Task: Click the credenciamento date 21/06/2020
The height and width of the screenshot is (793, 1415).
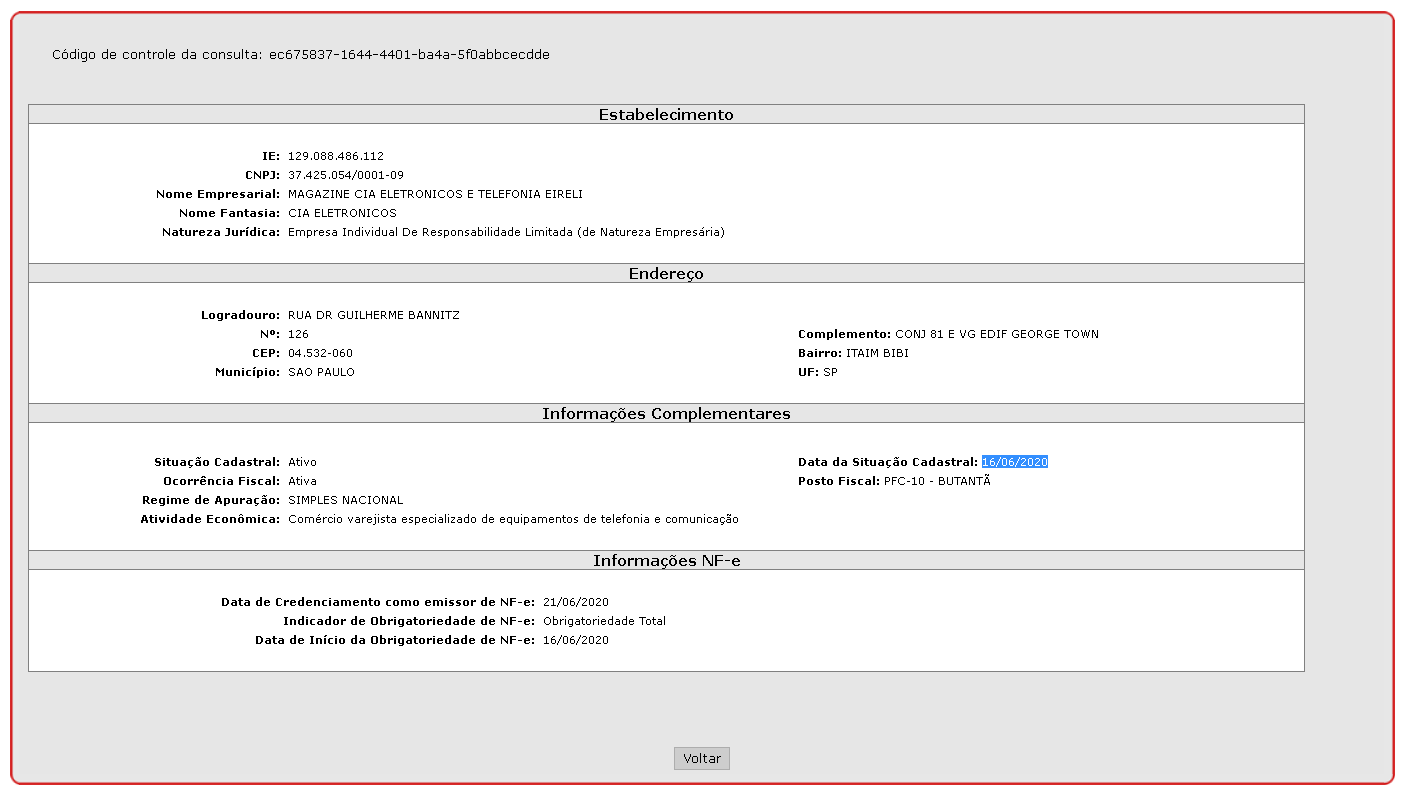Action: [x=576, y=602]
